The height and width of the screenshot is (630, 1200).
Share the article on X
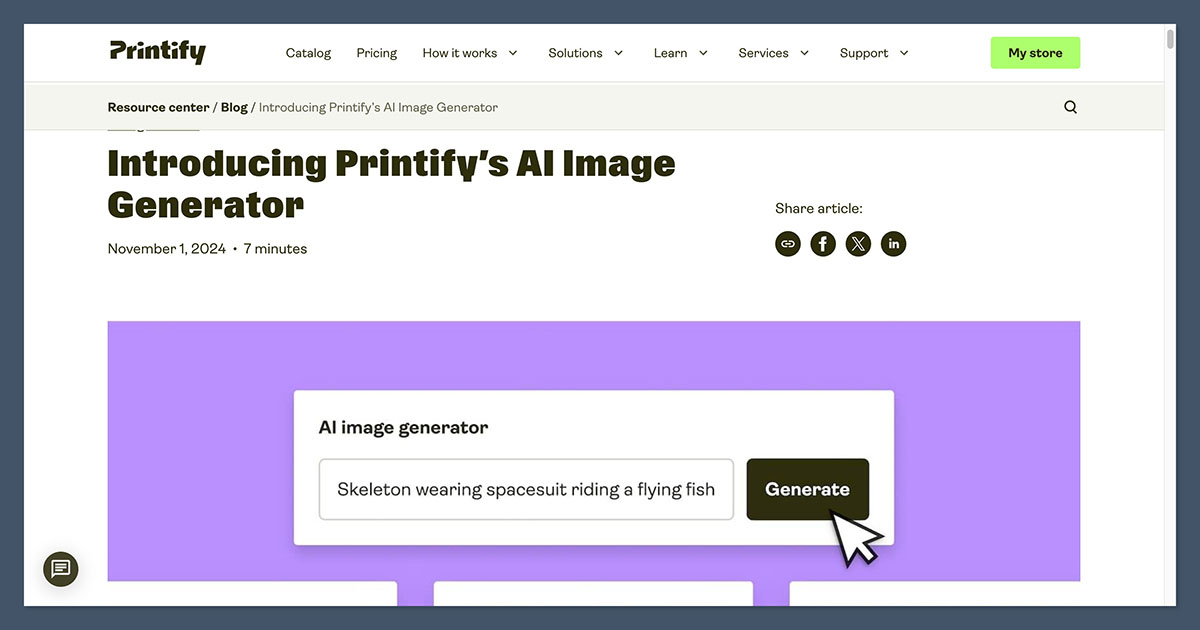(x=858, y=243)
